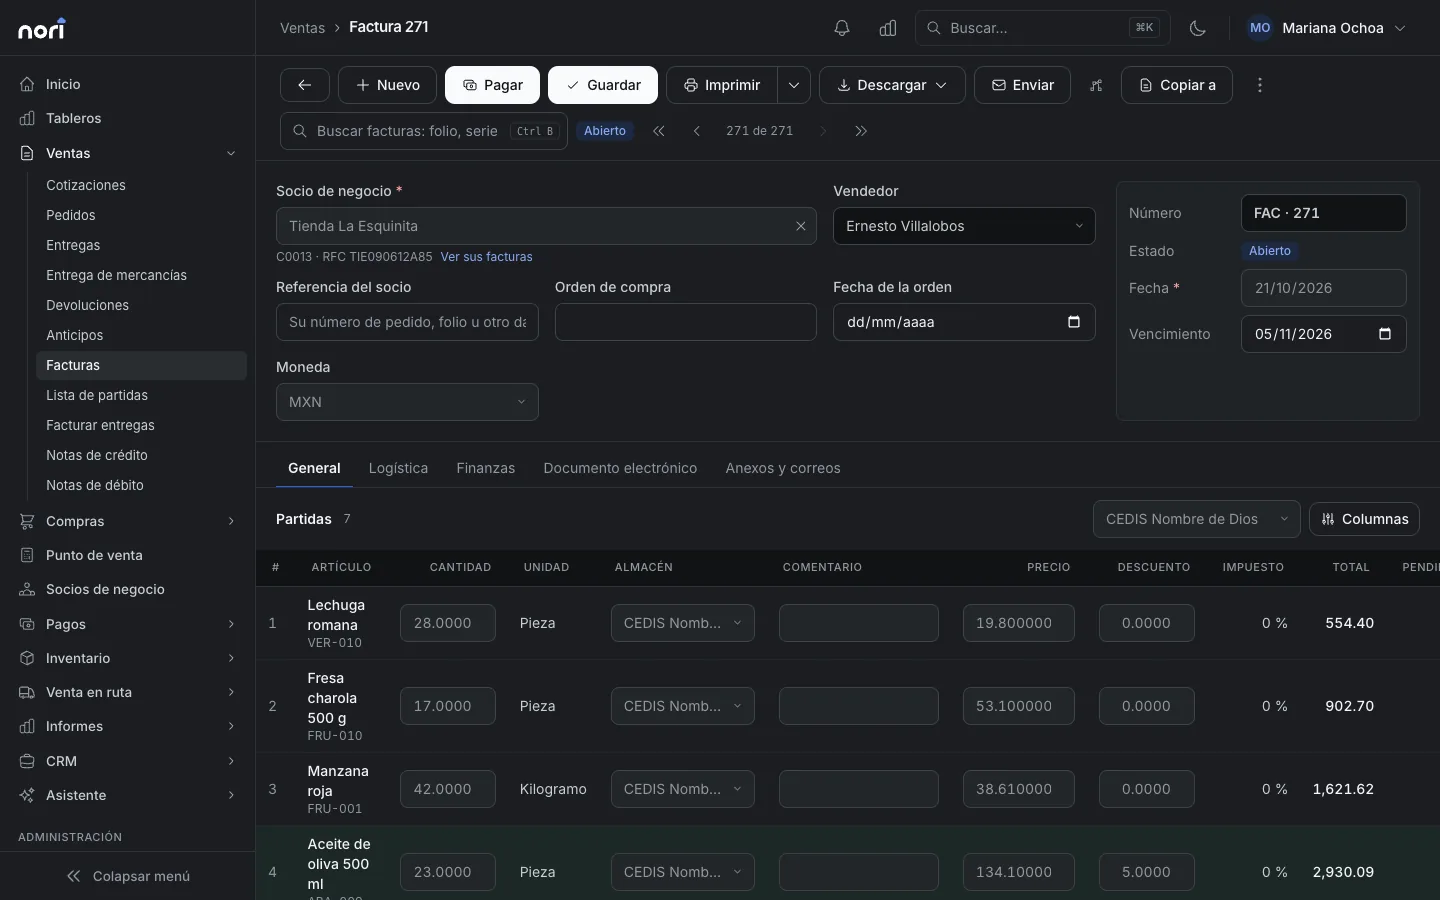Image resolution: width=1440 pixels, height=900 pixels.
Task: Click the back arrow button
Action: point(305,85)
